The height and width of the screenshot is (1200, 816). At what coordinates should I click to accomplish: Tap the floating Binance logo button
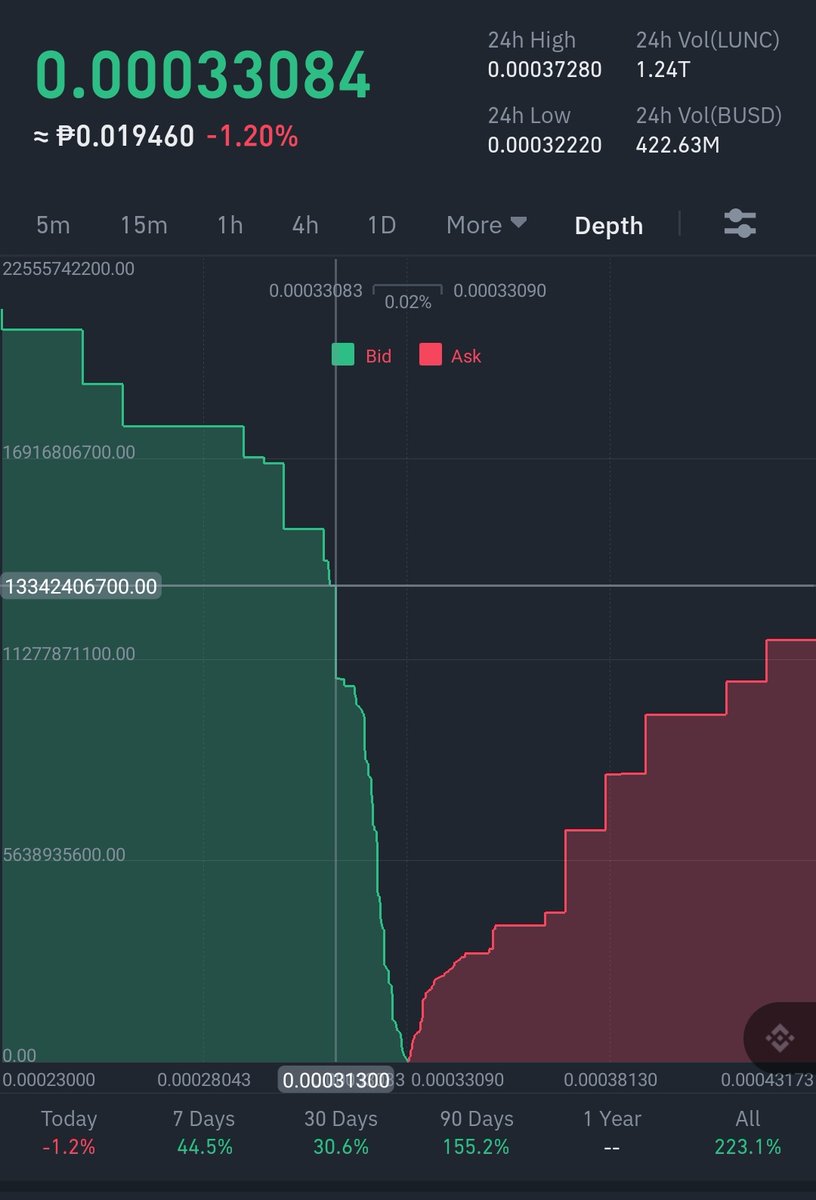(780, 1038)
